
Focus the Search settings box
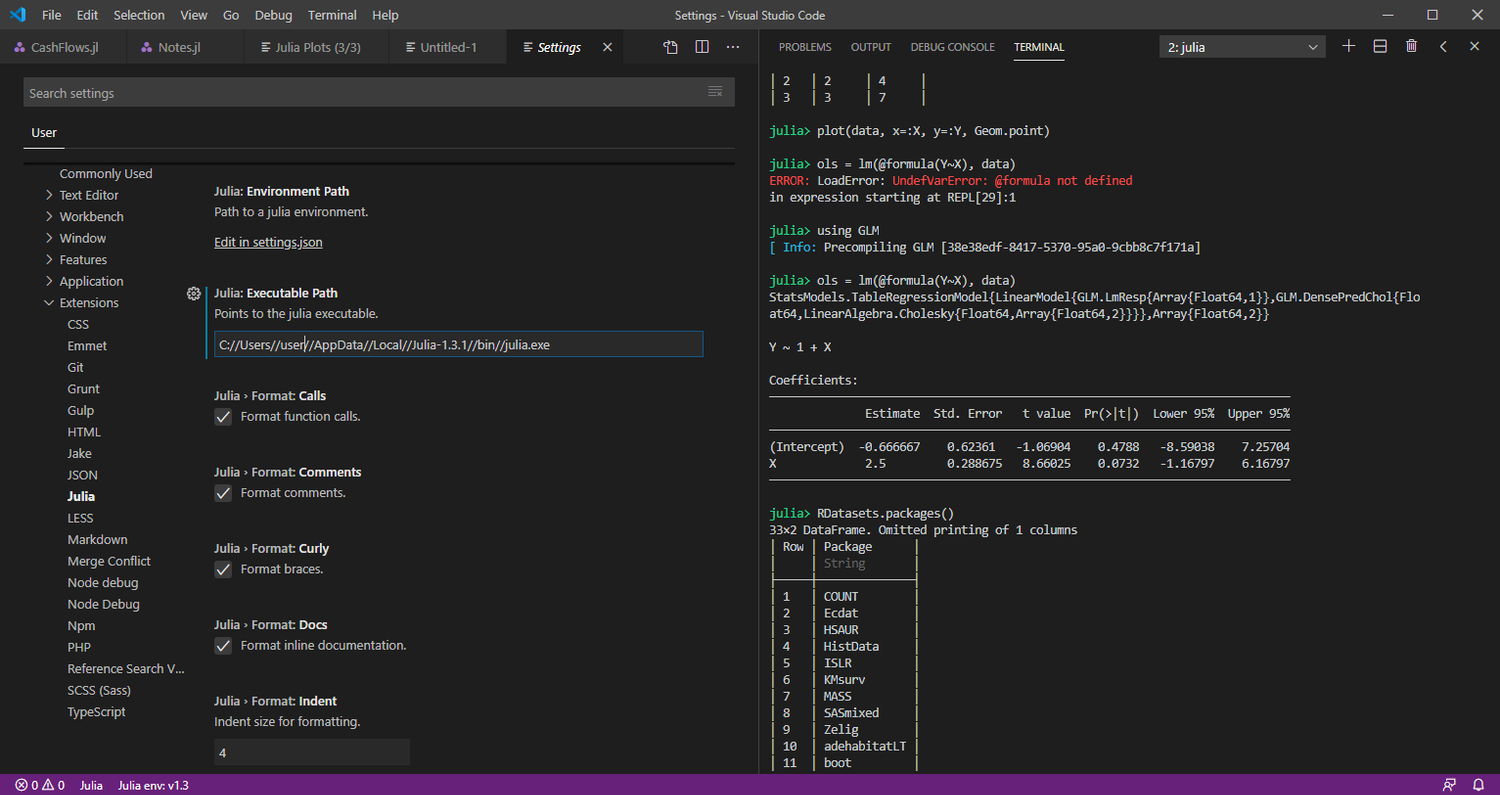[379, 92]
